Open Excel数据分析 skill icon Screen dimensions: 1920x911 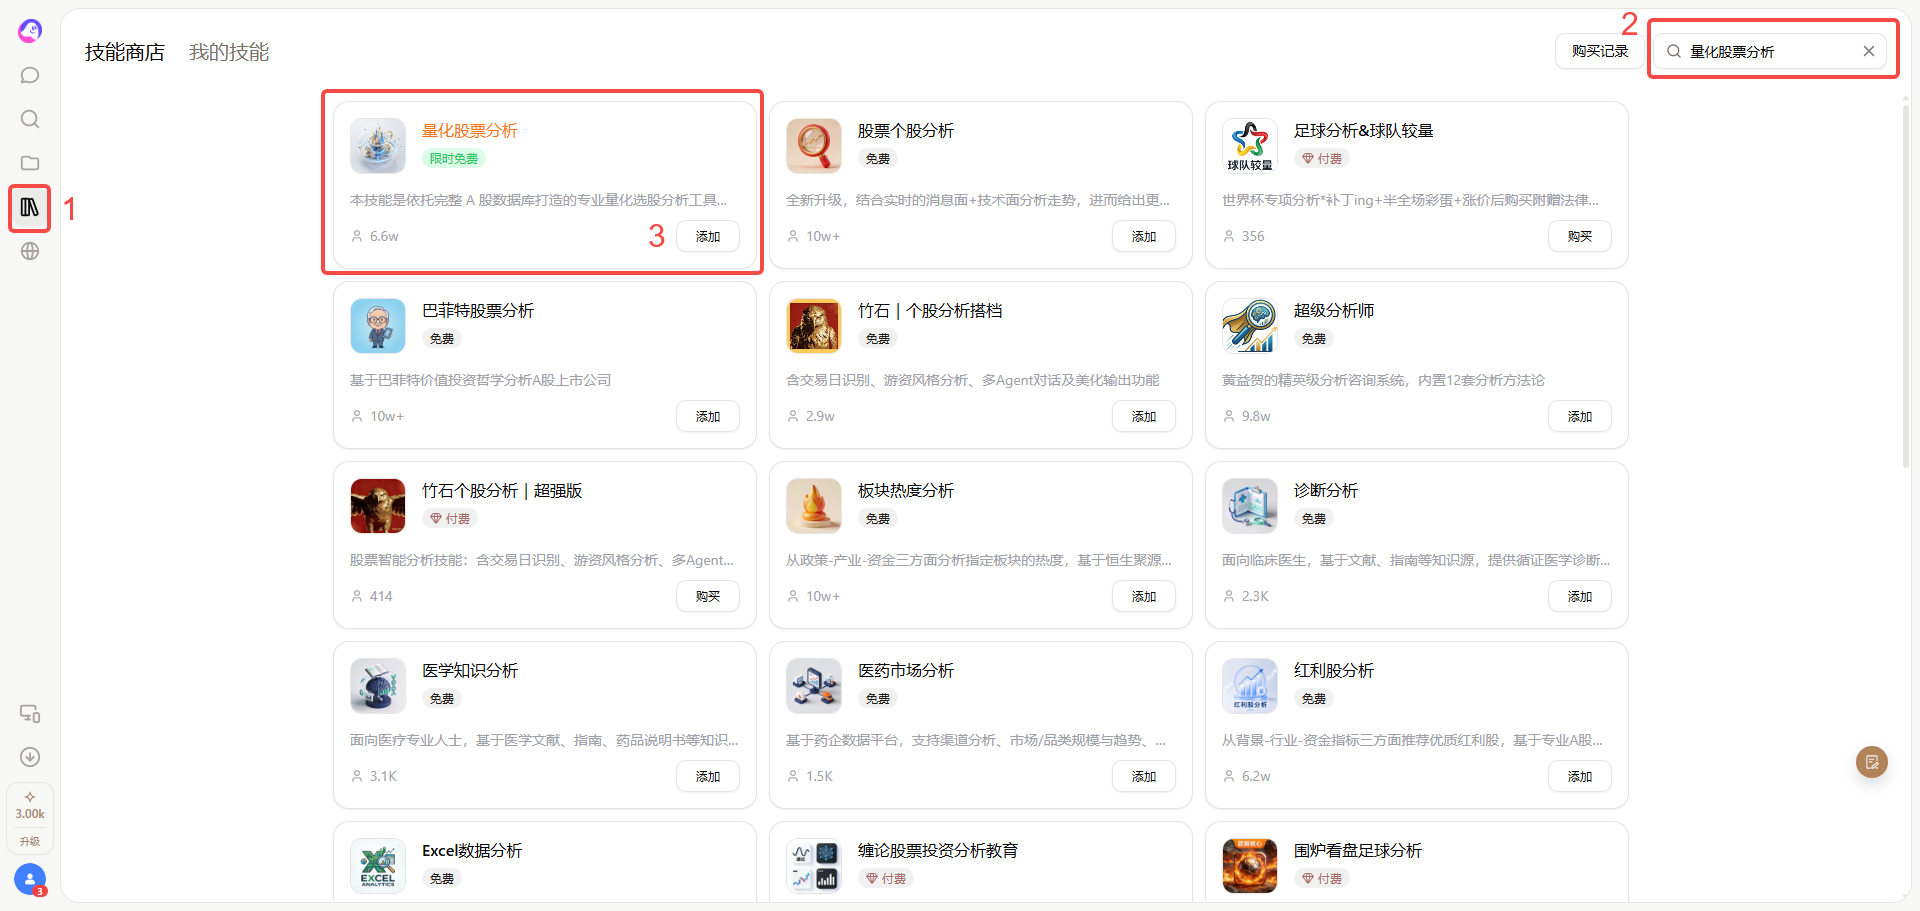tap(378, 866)
